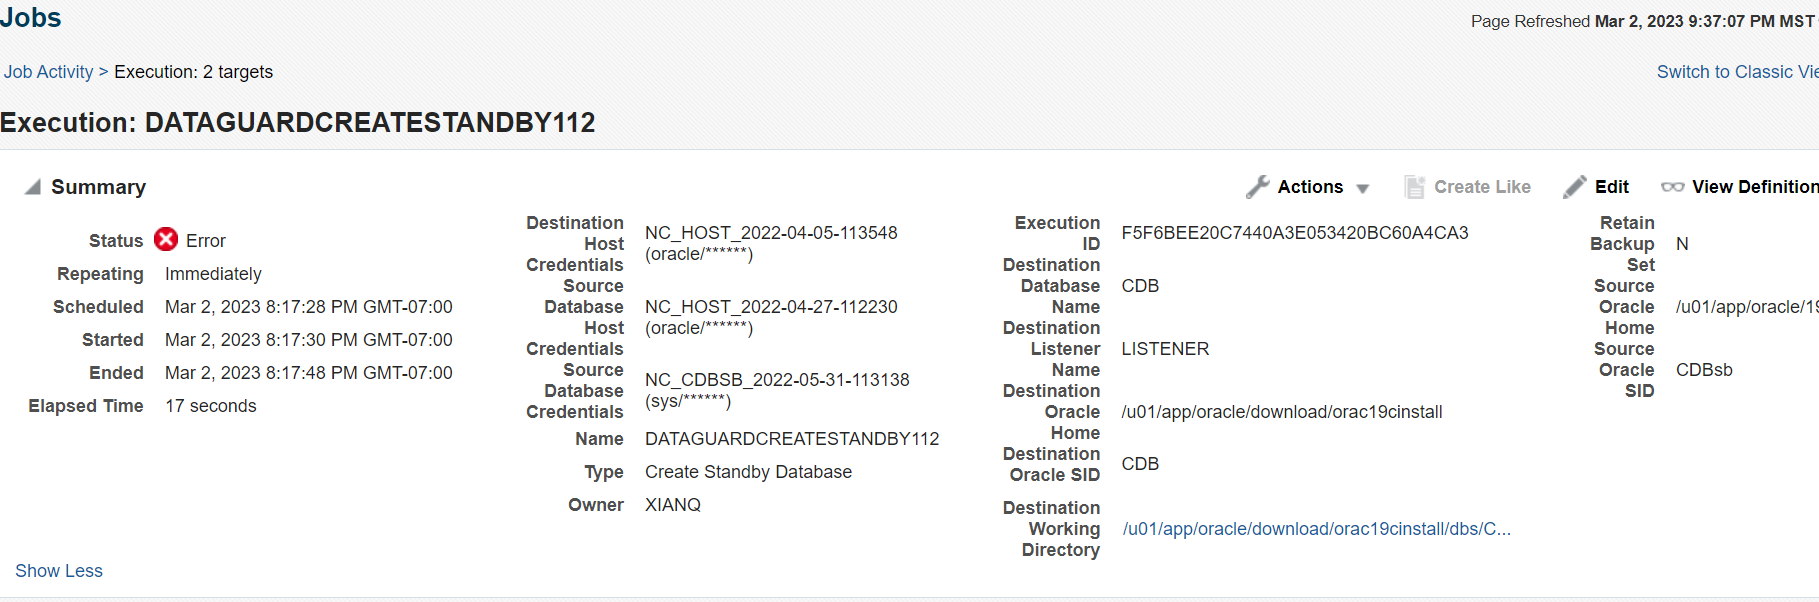
Task: Click the Actions wrench icon
Action: [1257, 187]
